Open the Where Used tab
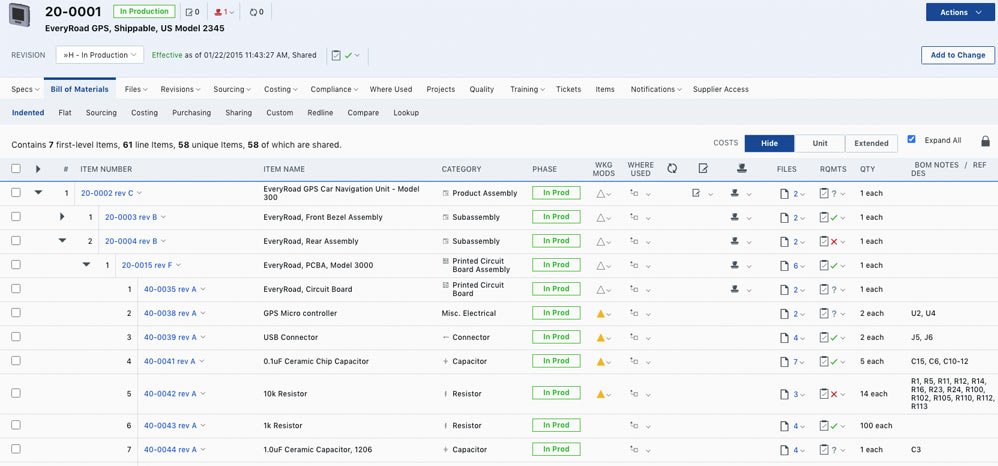 coord(391,90)
